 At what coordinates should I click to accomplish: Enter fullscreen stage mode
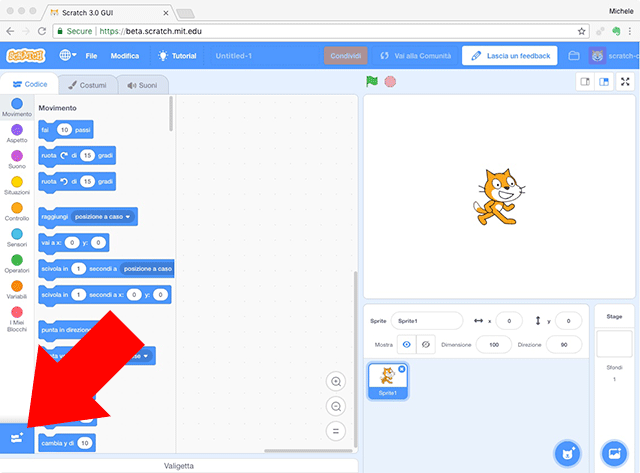coord(625,82)
